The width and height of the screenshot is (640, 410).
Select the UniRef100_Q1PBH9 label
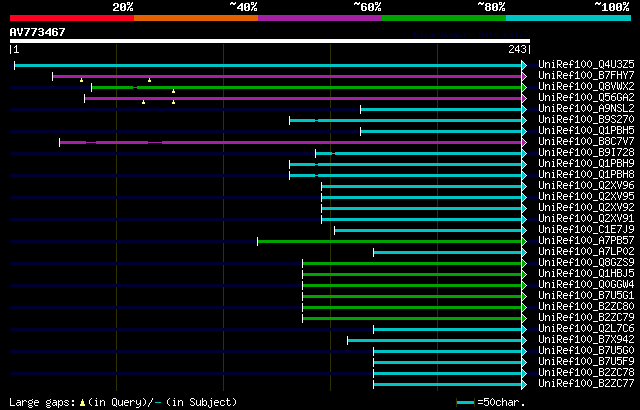pyautogui.click(x=586, y=164)
